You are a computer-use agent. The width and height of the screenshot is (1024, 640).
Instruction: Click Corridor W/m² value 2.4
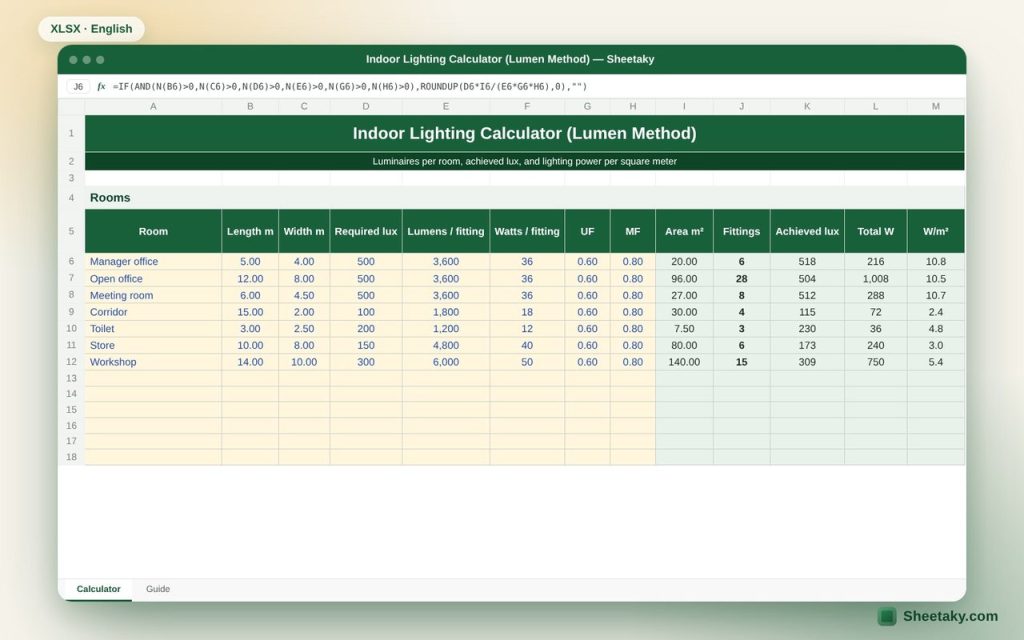pyautogui.click(x=936, y=312)
